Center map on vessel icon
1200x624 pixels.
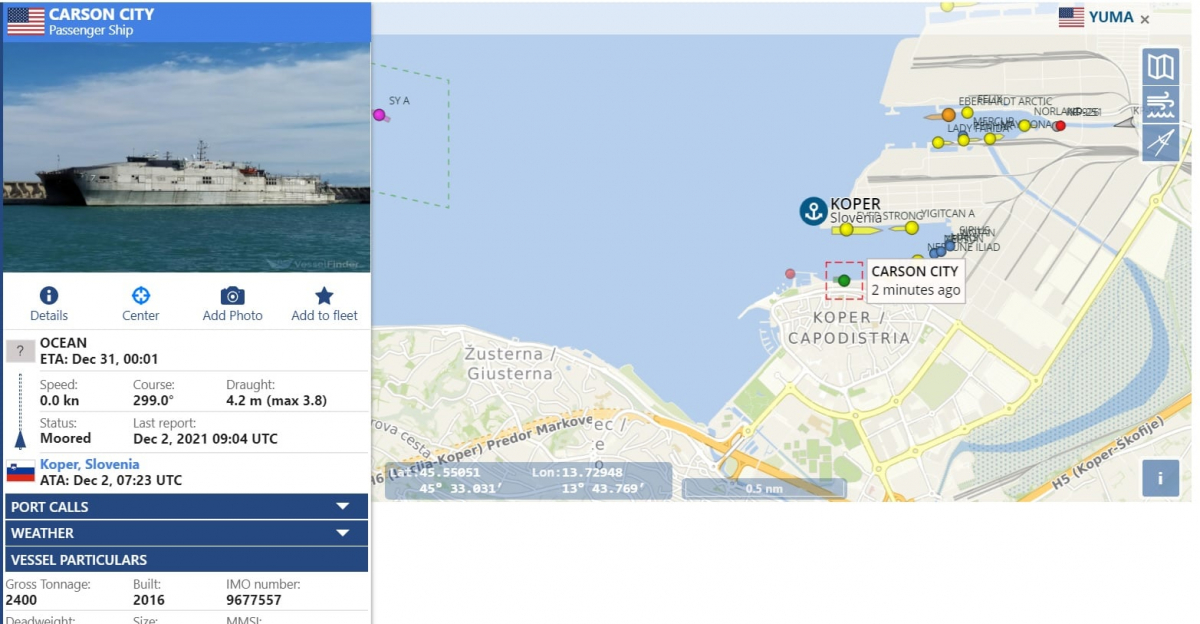[x=141, y=295]
